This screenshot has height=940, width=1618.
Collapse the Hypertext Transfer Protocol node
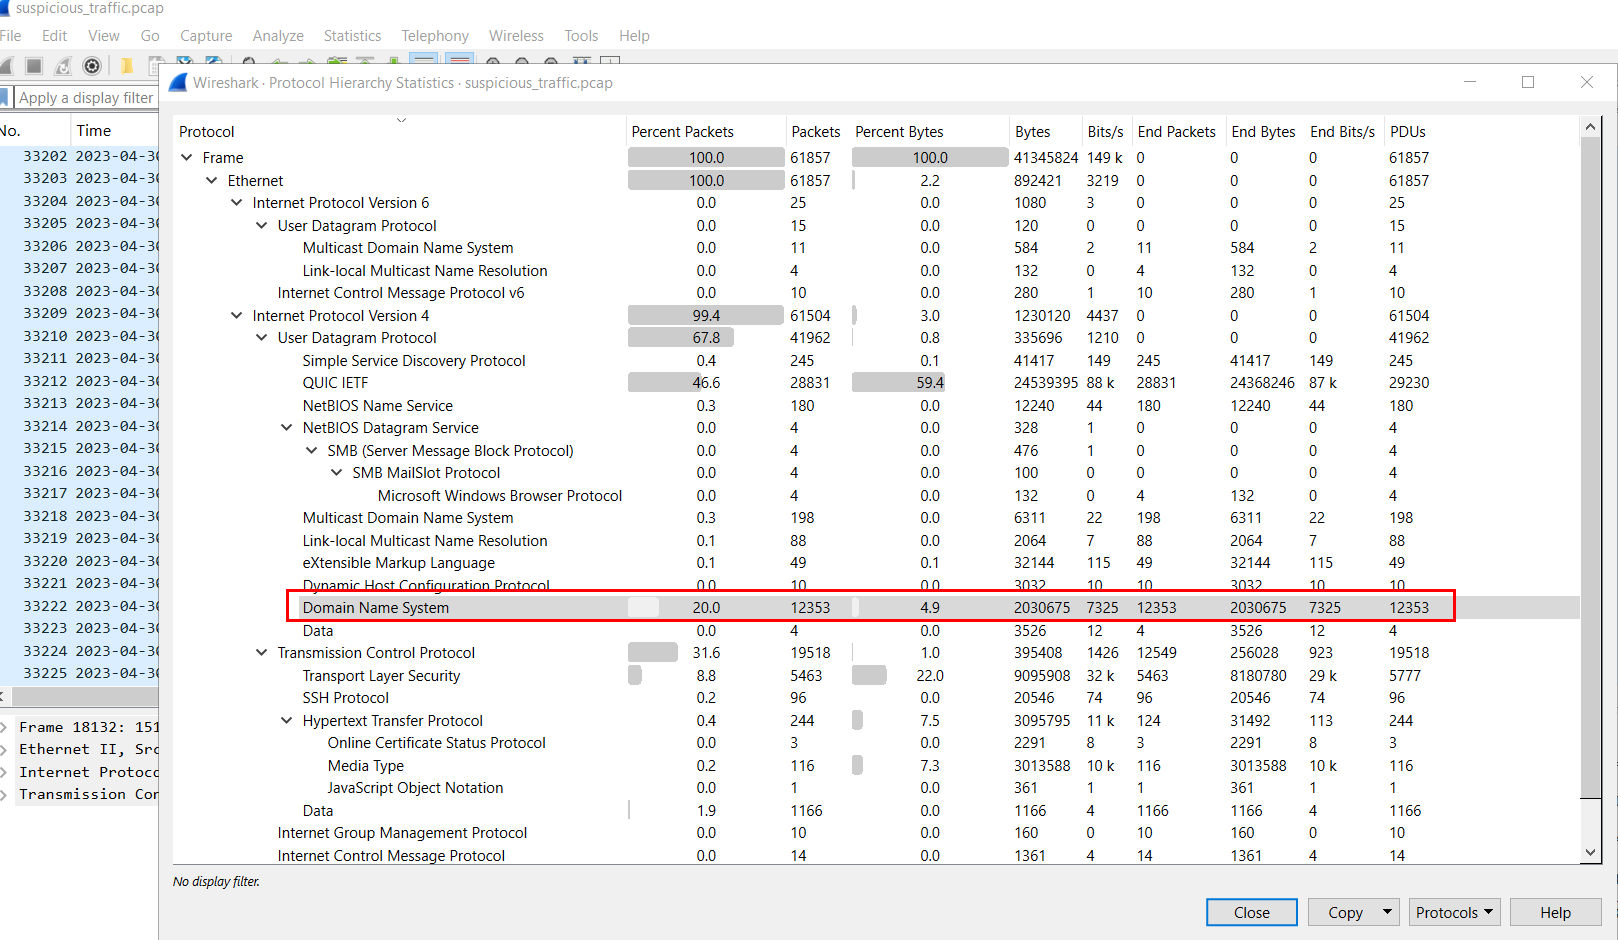pos(287,721)
